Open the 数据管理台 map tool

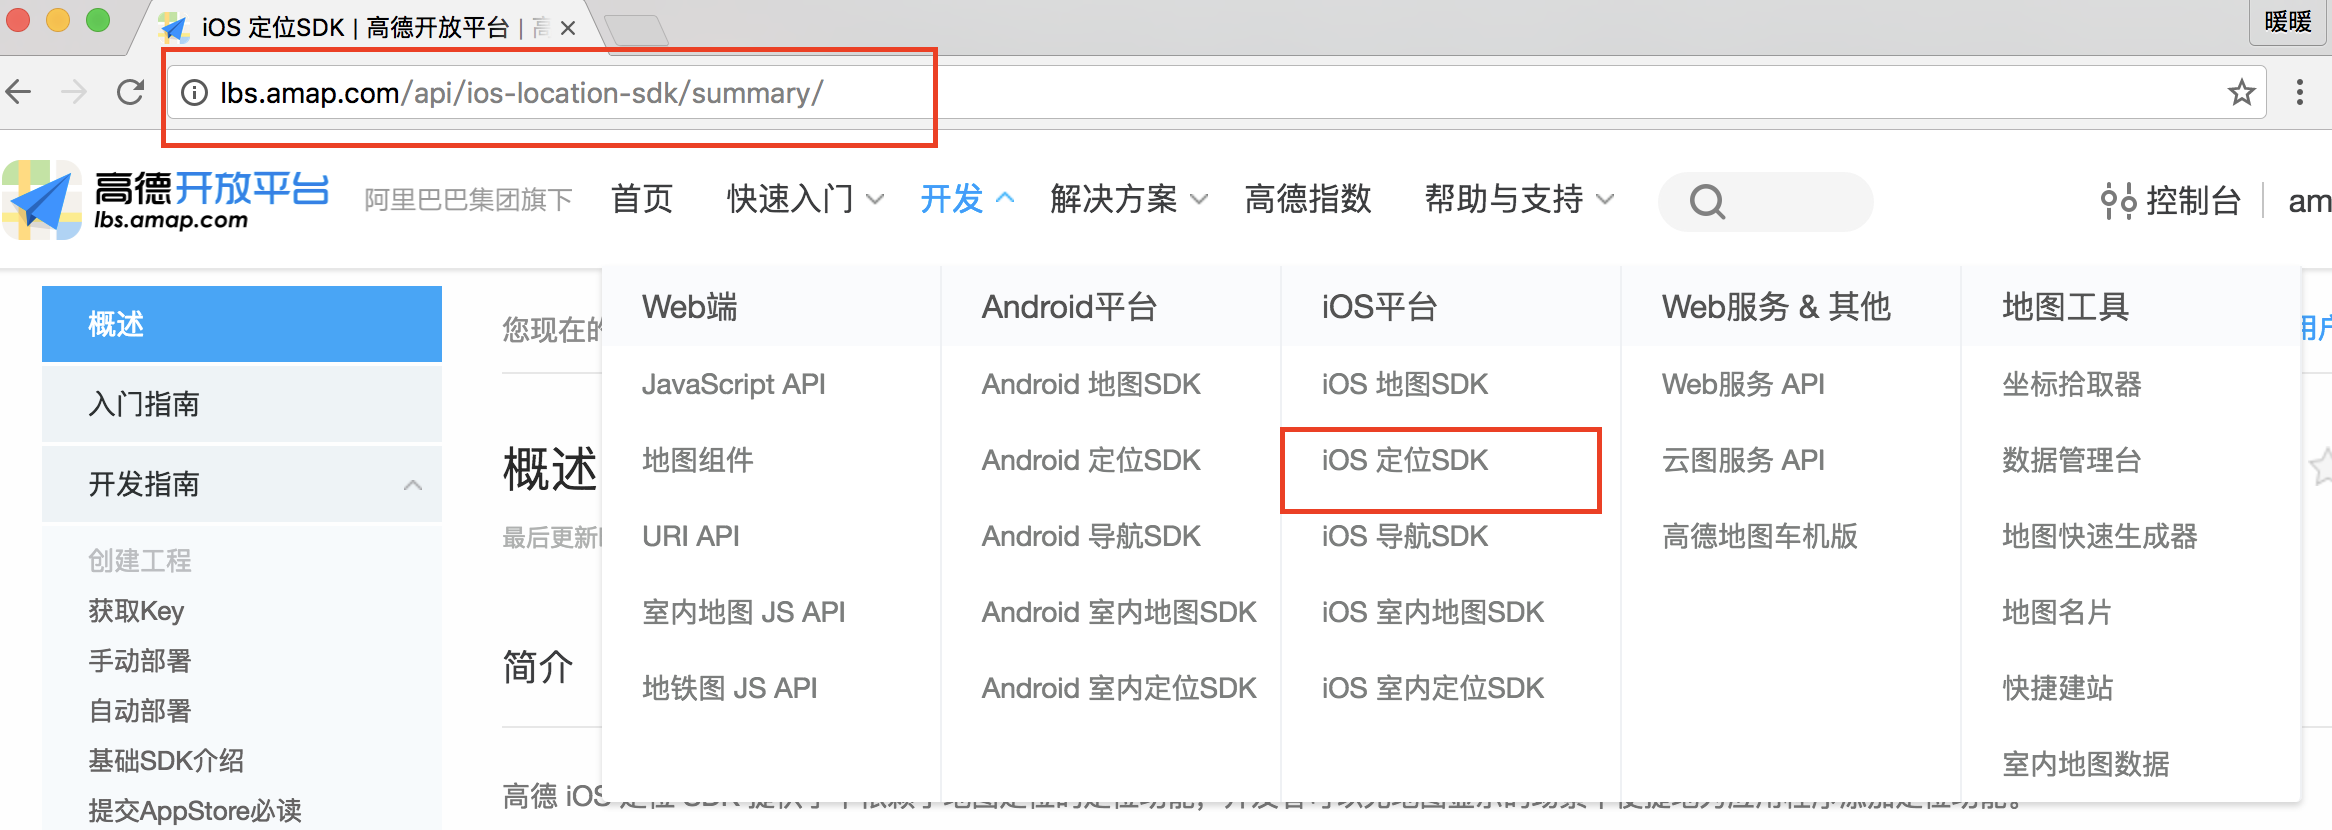click(x=2072, y=460)
